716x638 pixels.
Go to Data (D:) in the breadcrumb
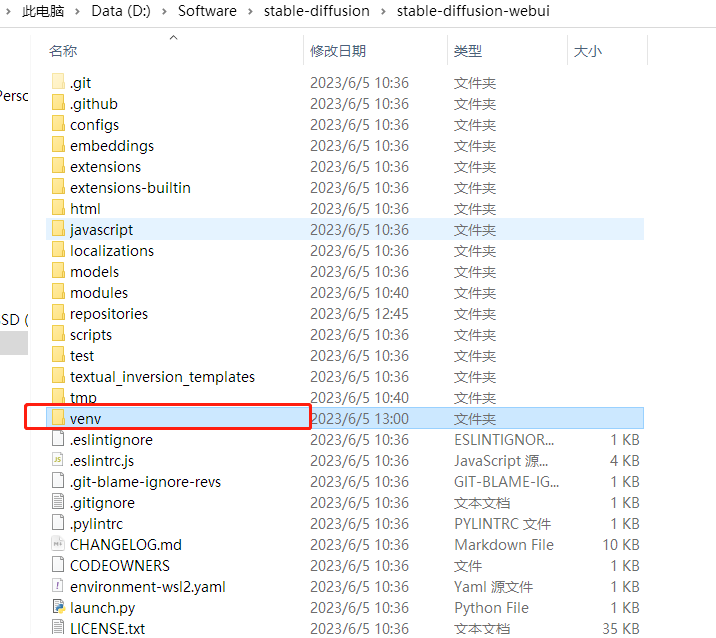(x=121, y=11)
